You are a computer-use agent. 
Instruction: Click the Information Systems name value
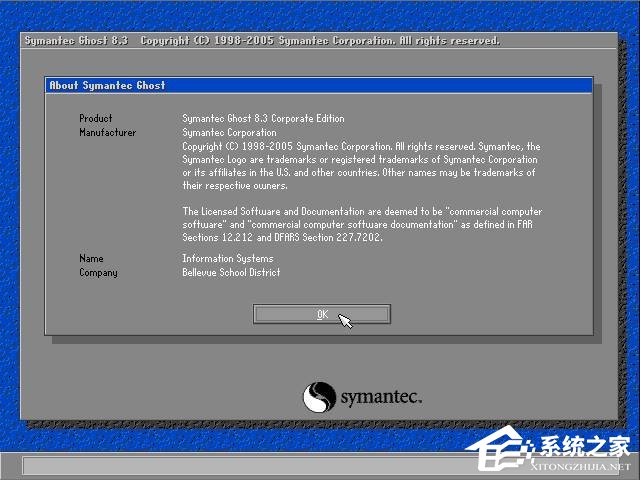[x=227, y=259]
